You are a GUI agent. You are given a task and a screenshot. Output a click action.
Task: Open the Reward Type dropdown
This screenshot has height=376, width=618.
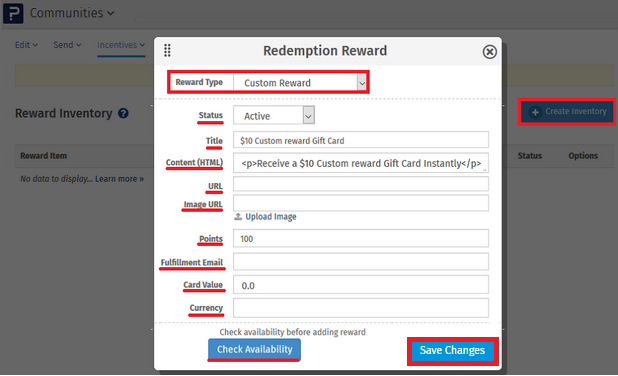[300, 83]
